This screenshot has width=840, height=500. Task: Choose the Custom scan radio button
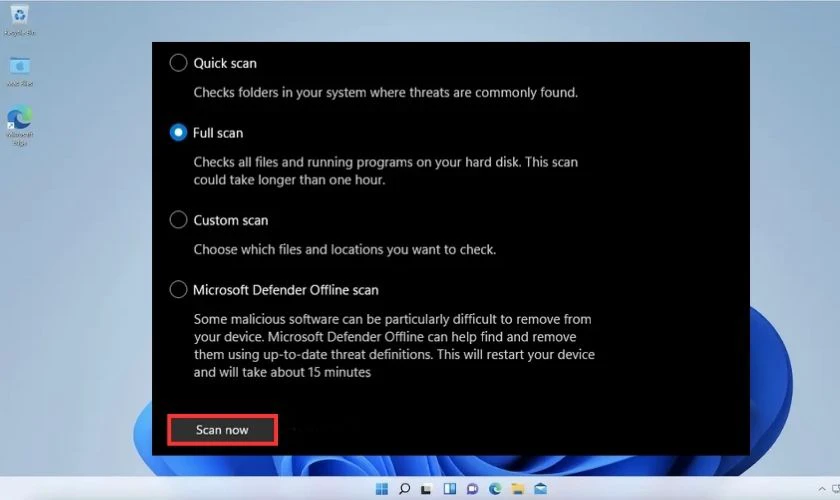pos(178,220)
